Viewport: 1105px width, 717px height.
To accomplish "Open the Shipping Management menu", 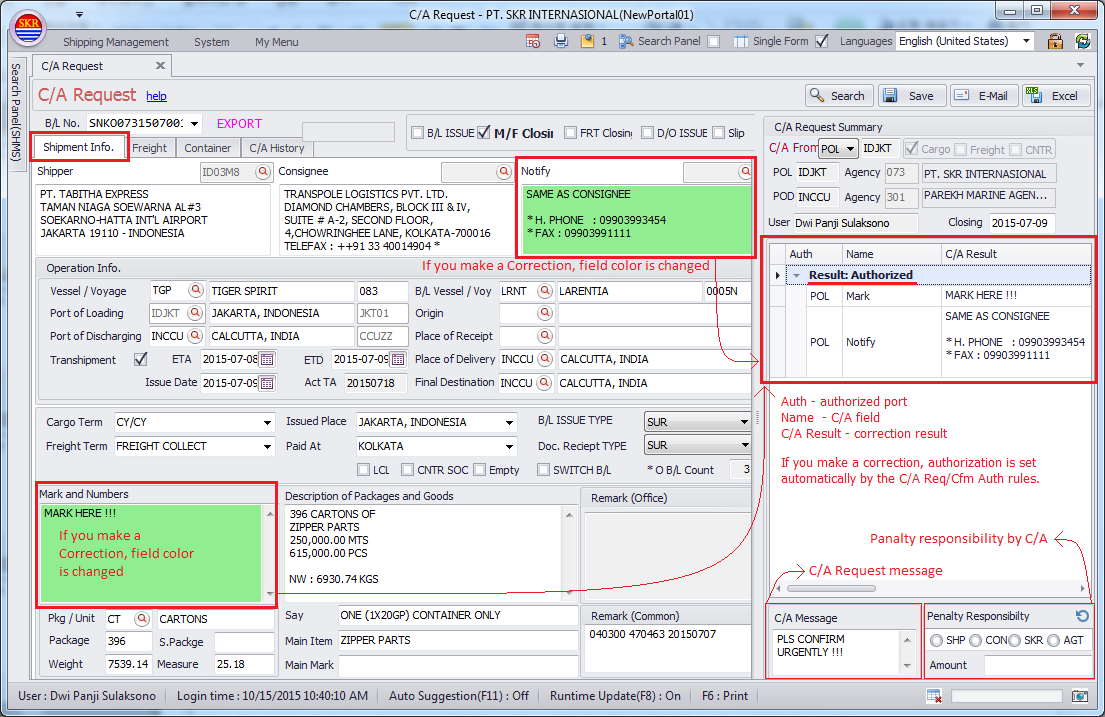I will tap(116, 42).
